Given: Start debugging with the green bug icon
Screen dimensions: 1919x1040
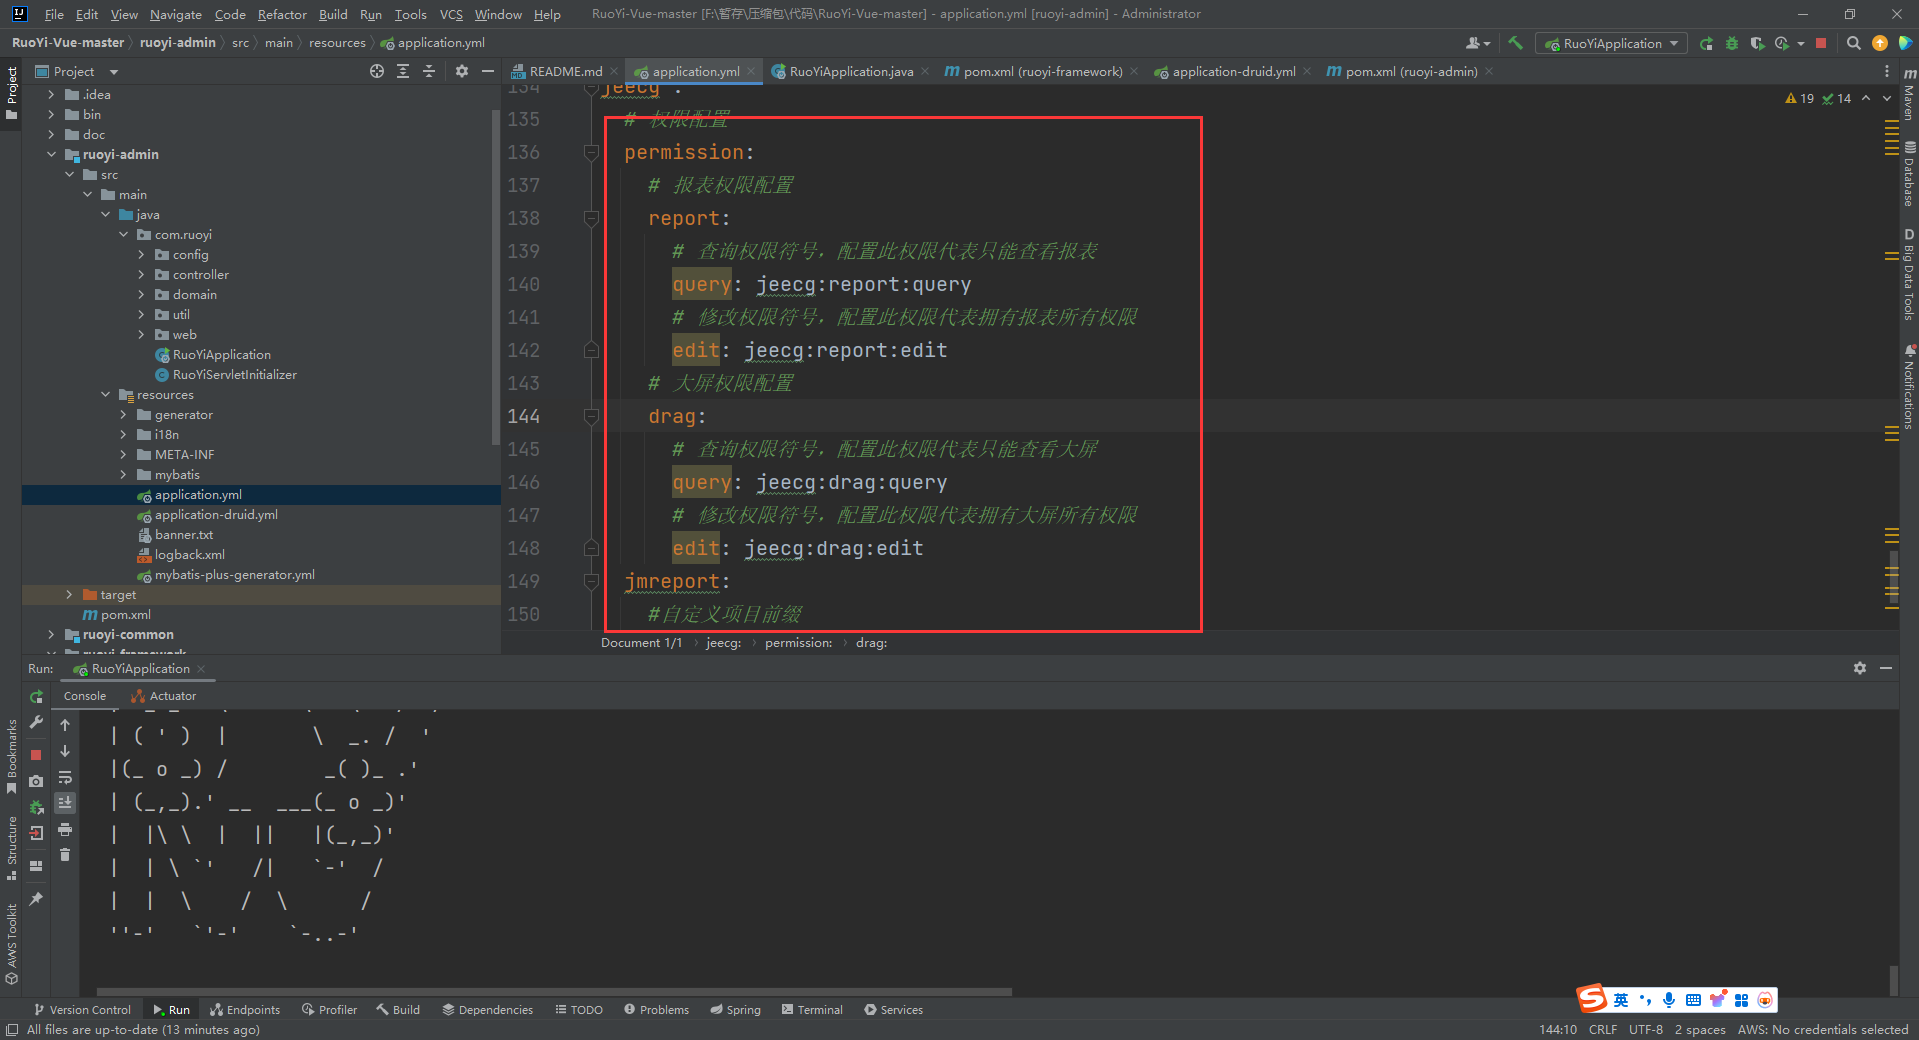Looking at the screenshot, I should pyautogui.click(x=1732, y=43).
